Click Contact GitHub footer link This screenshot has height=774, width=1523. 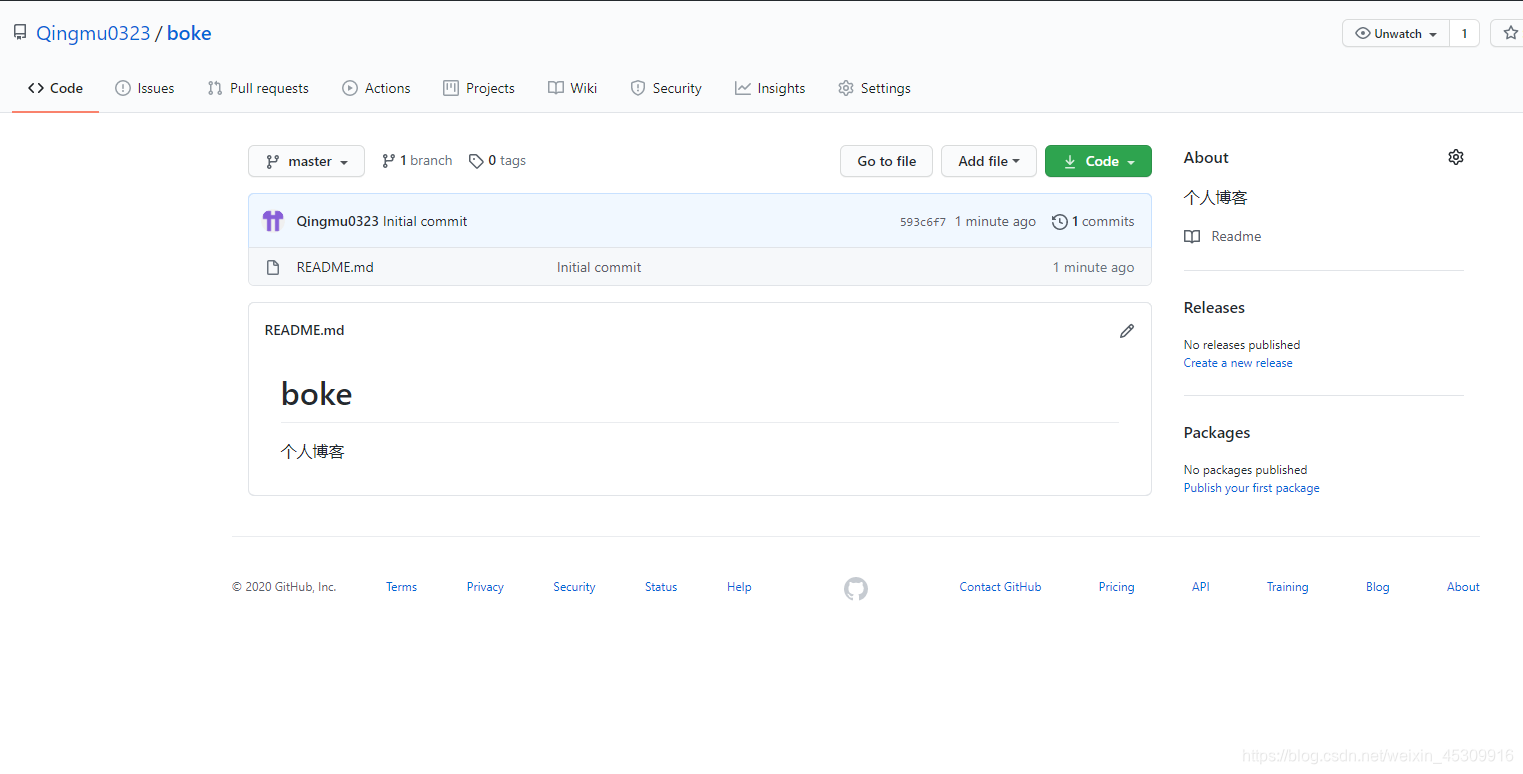click(x=1000, y=587)
